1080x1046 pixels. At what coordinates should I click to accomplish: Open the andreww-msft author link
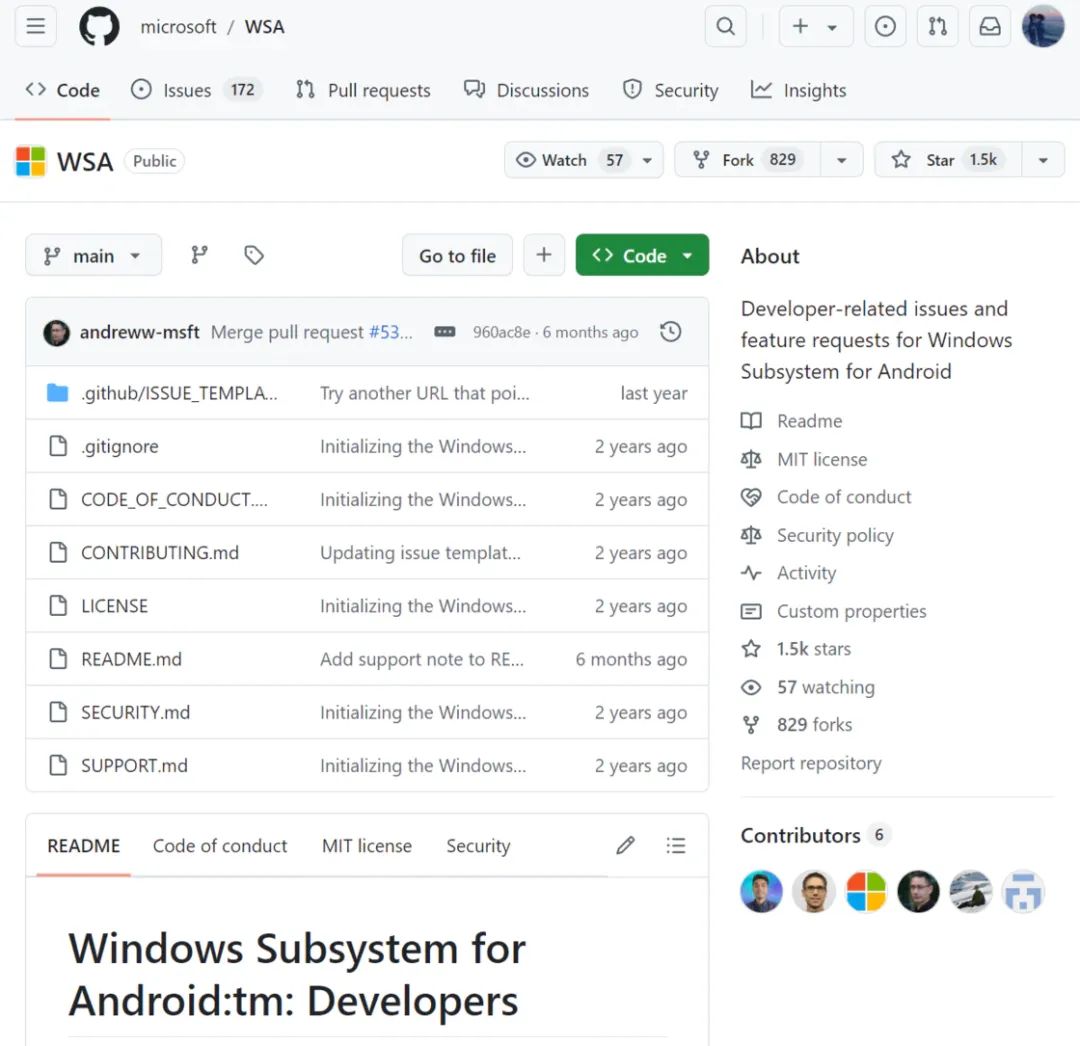tap(140, 332)
